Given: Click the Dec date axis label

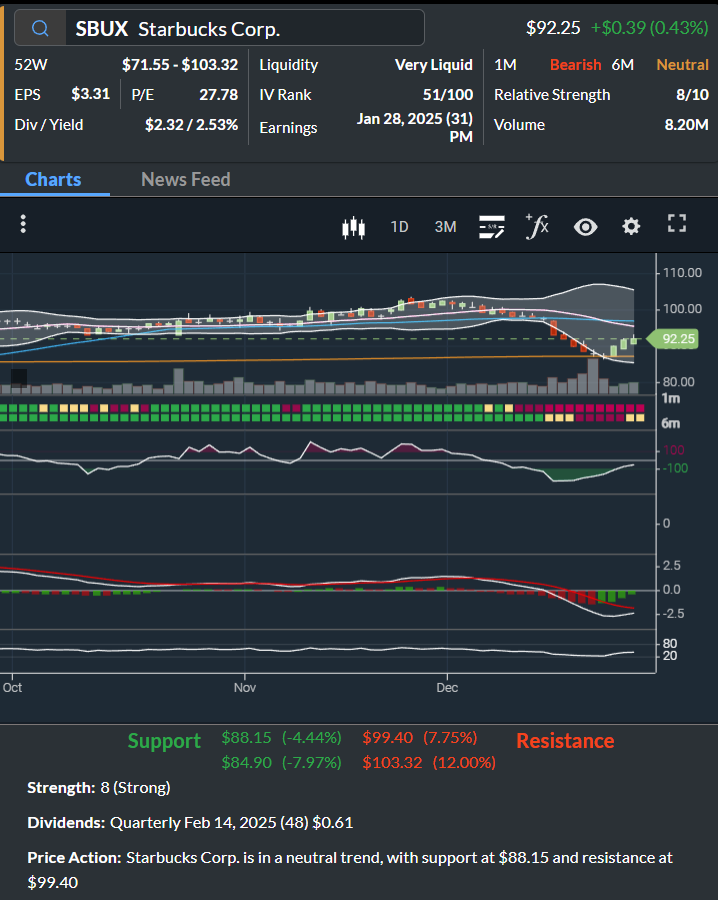Looking at the screenshot, I should (x=447, y=688).
